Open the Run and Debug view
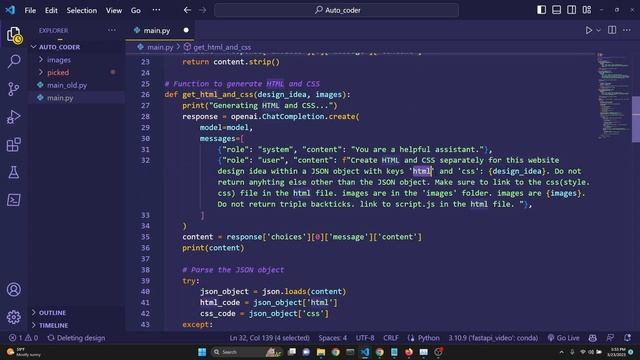This screenshot has width=640, height=360. coord(14,117)
